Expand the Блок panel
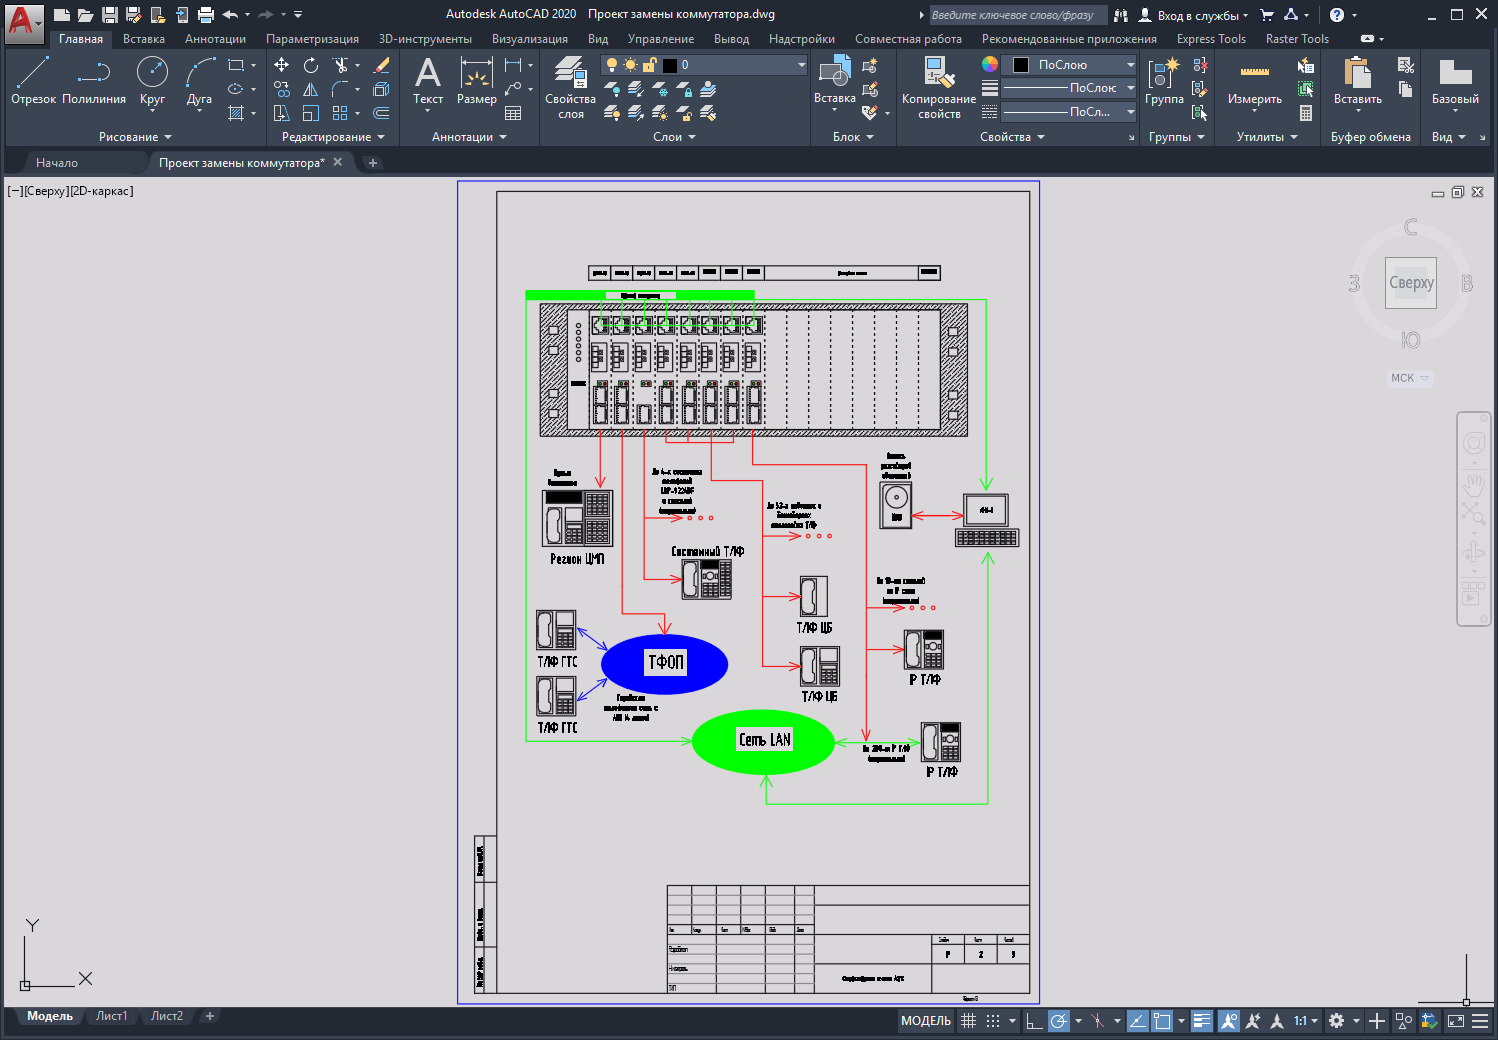The height and width of the screenshot is (1040, 1498). click(853, 137)
